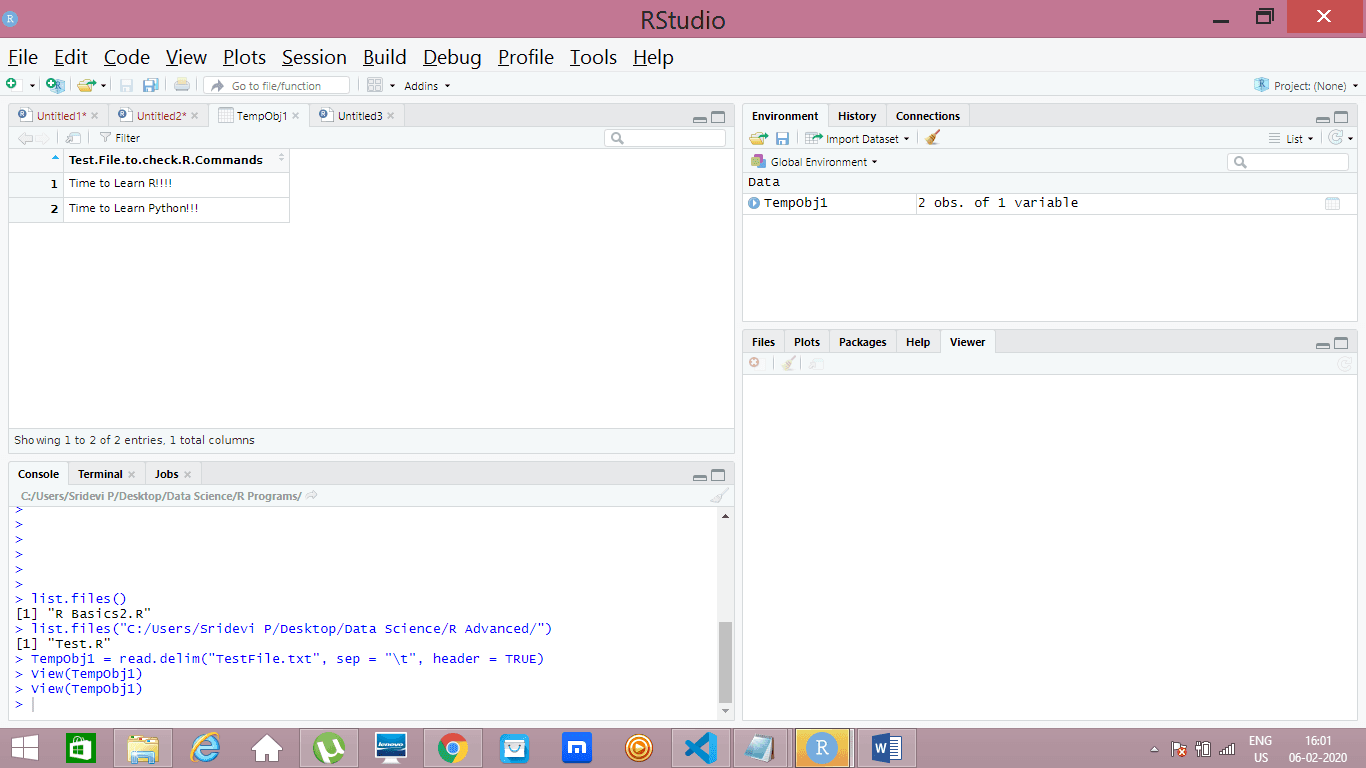Click the data viewer forward arrow
The width and height of the screenshot is (1366, 768).
[42, 138]
